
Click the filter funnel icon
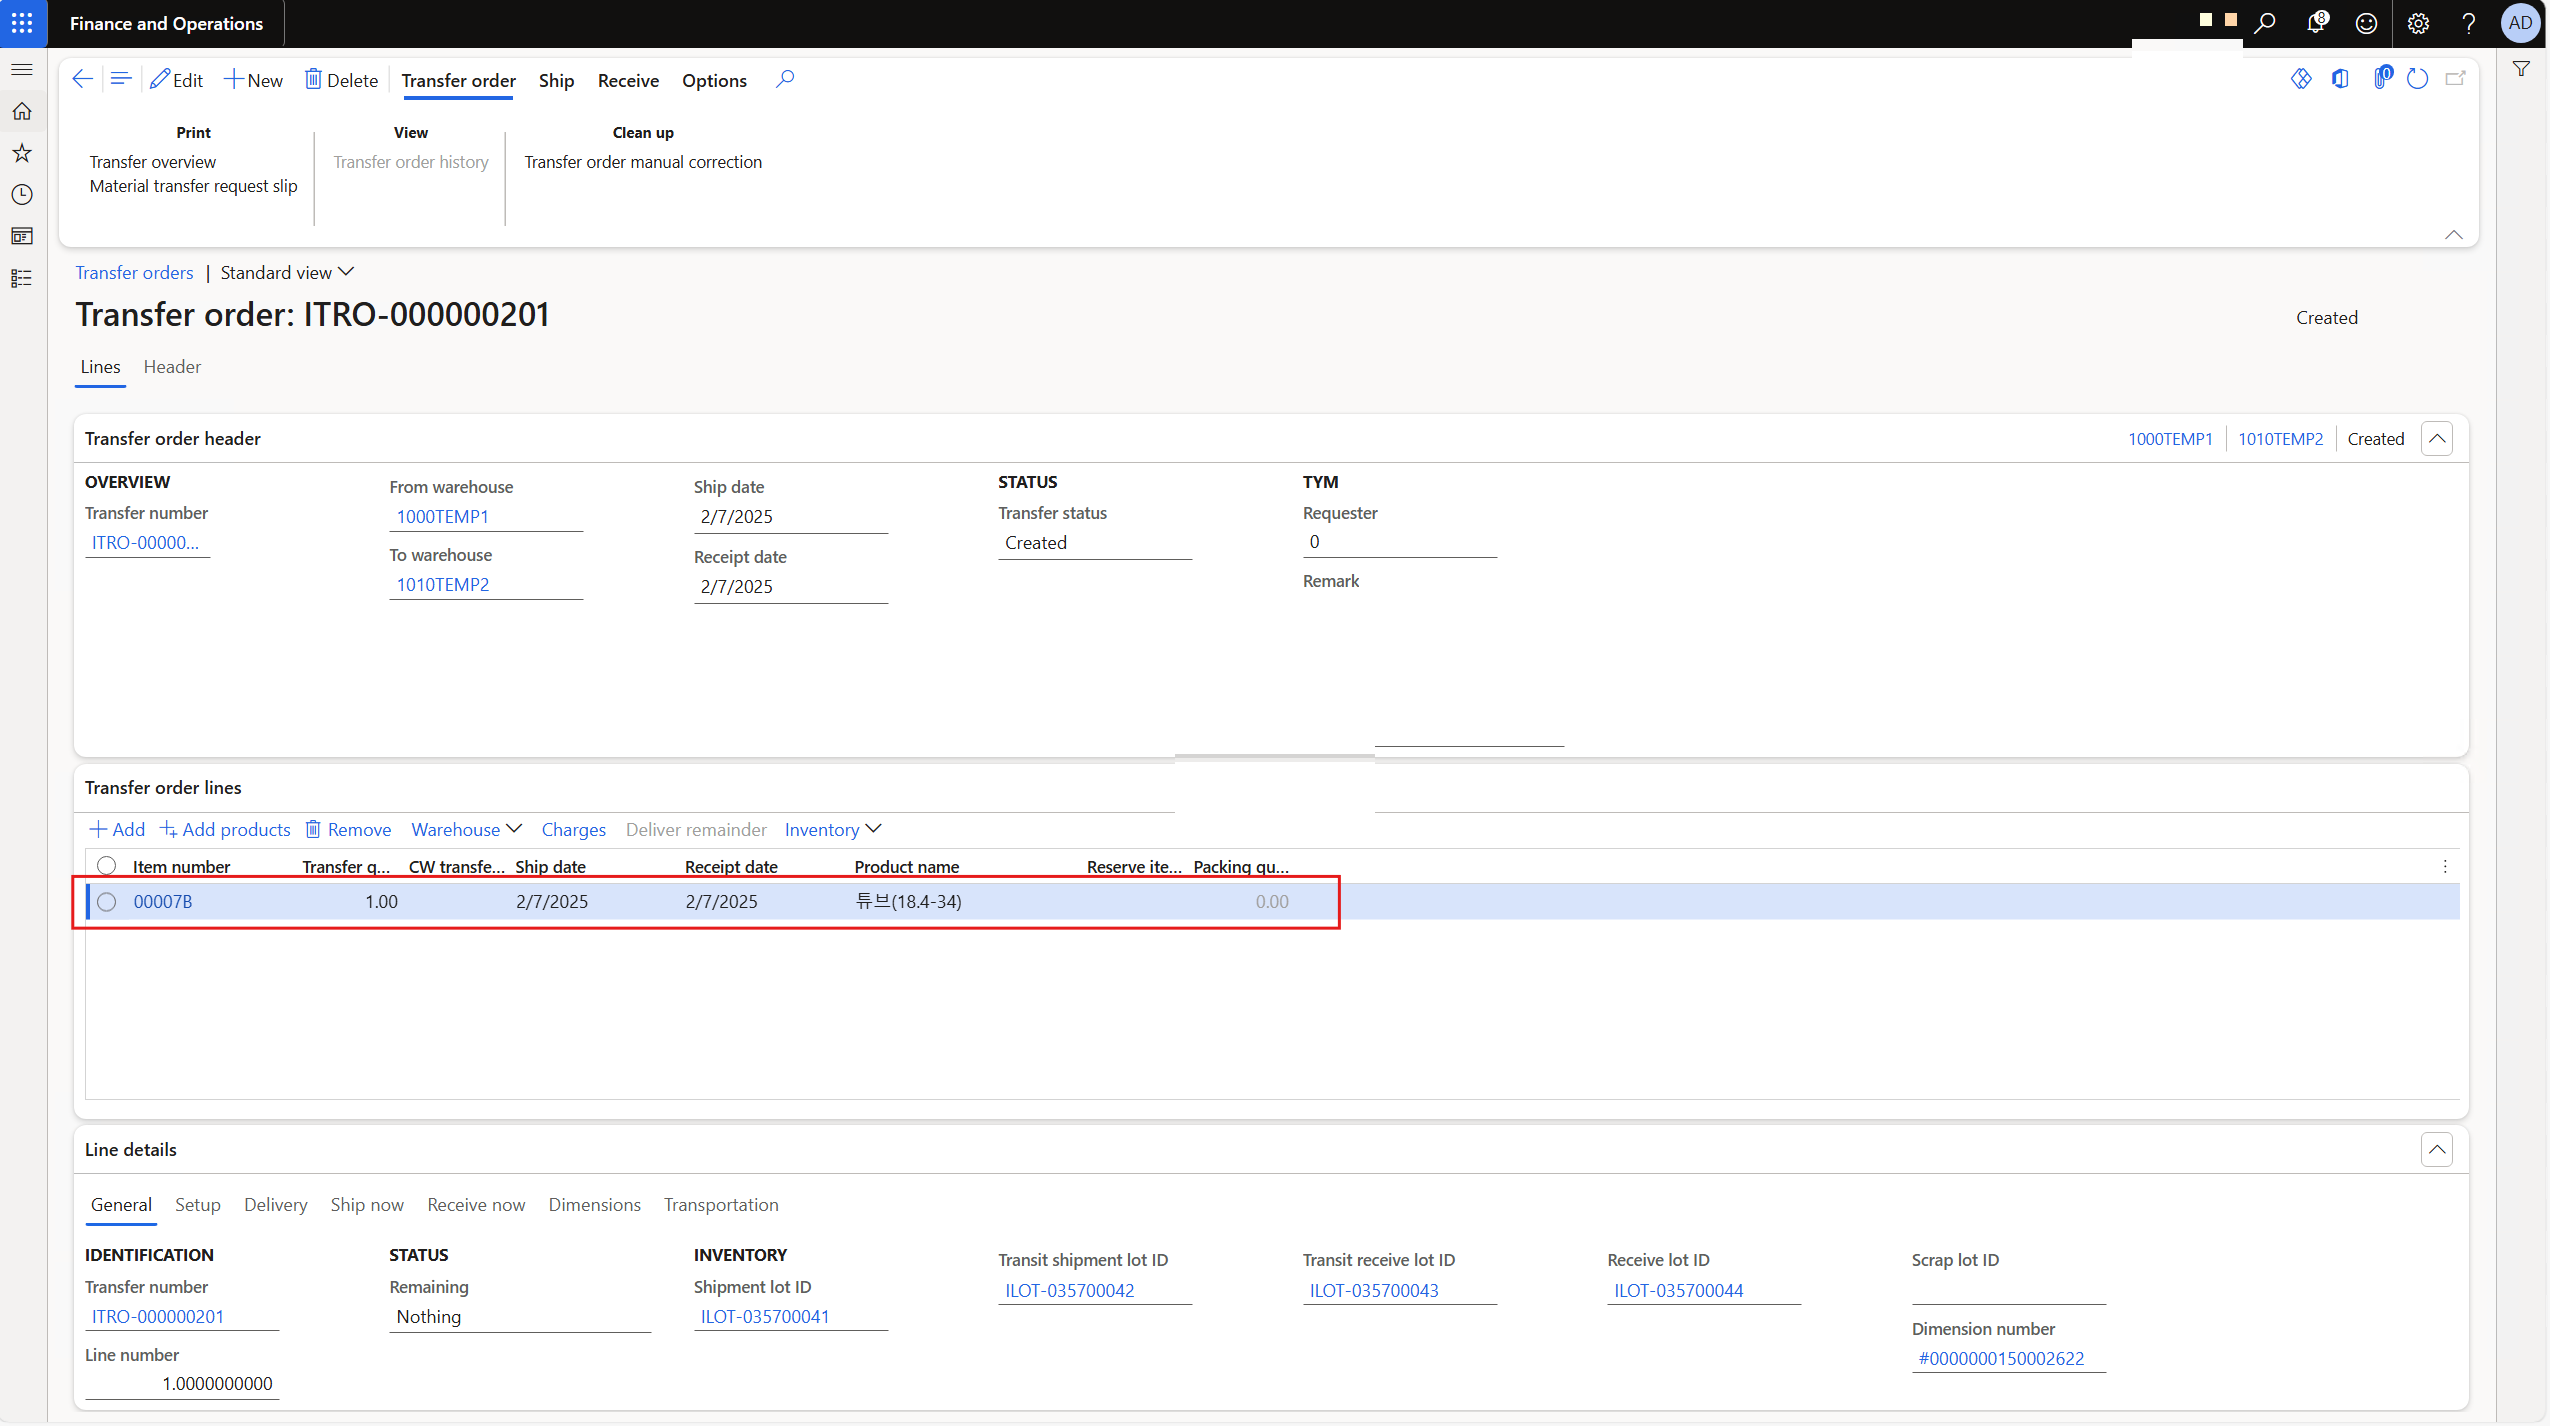[2521, 69]
